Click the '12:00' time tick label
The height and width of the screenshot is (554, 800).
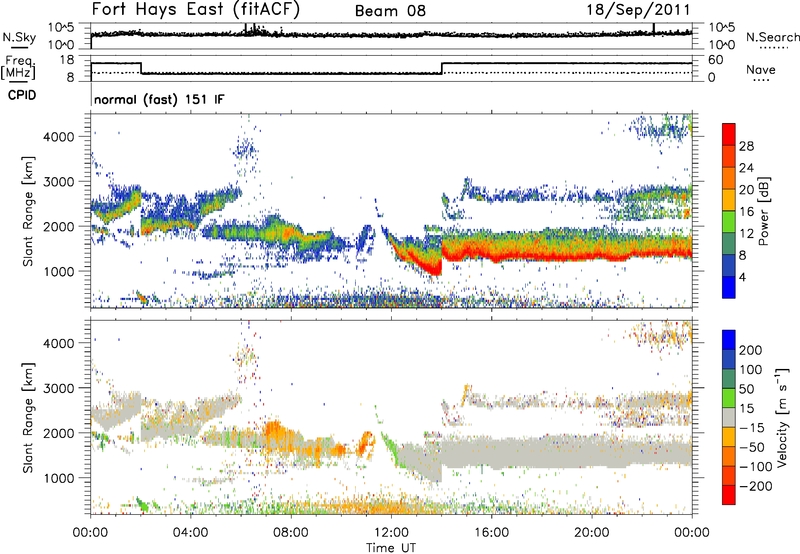pos(391,533)
